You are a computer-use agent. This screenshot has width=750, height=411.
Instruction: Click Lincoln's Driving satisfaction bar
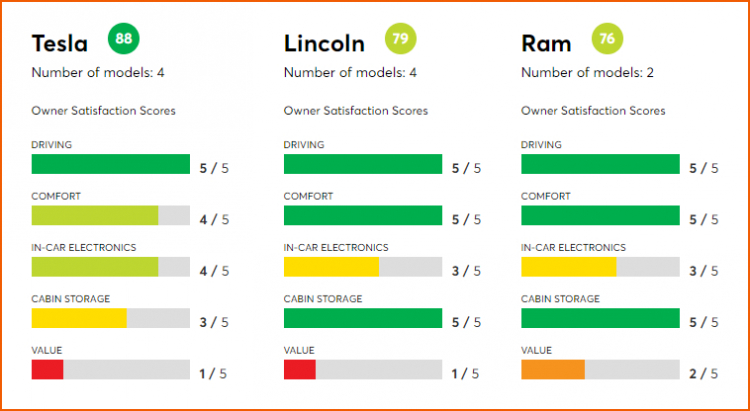click(362, 164)
